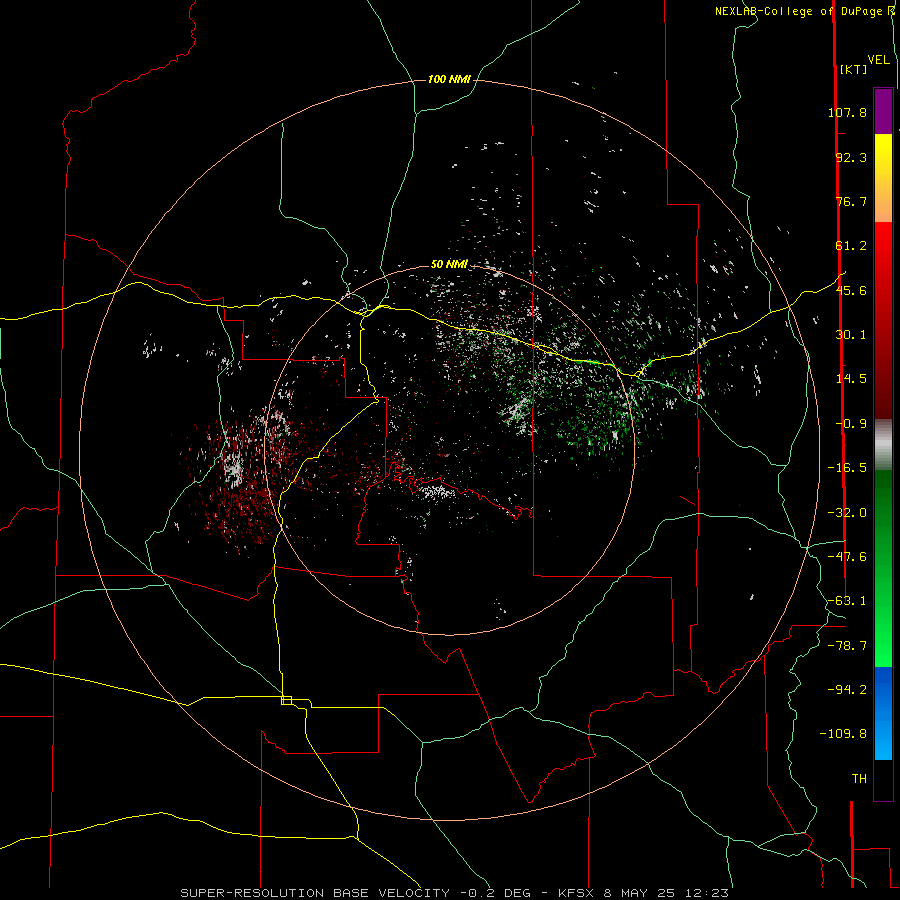Click the 30.1 velocity scale value
This screenshot has height=900, width=900.
851,335
